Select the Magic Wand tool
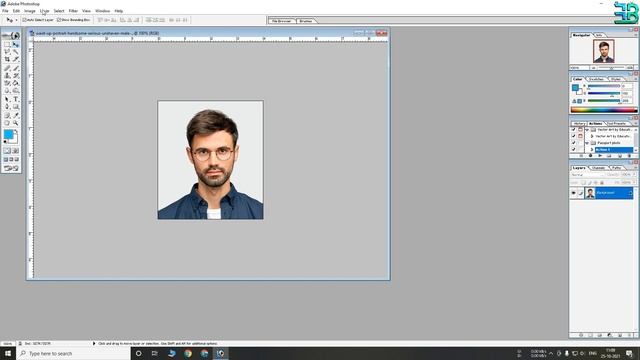Screen dimensions: 640x360 click(16, 52)
